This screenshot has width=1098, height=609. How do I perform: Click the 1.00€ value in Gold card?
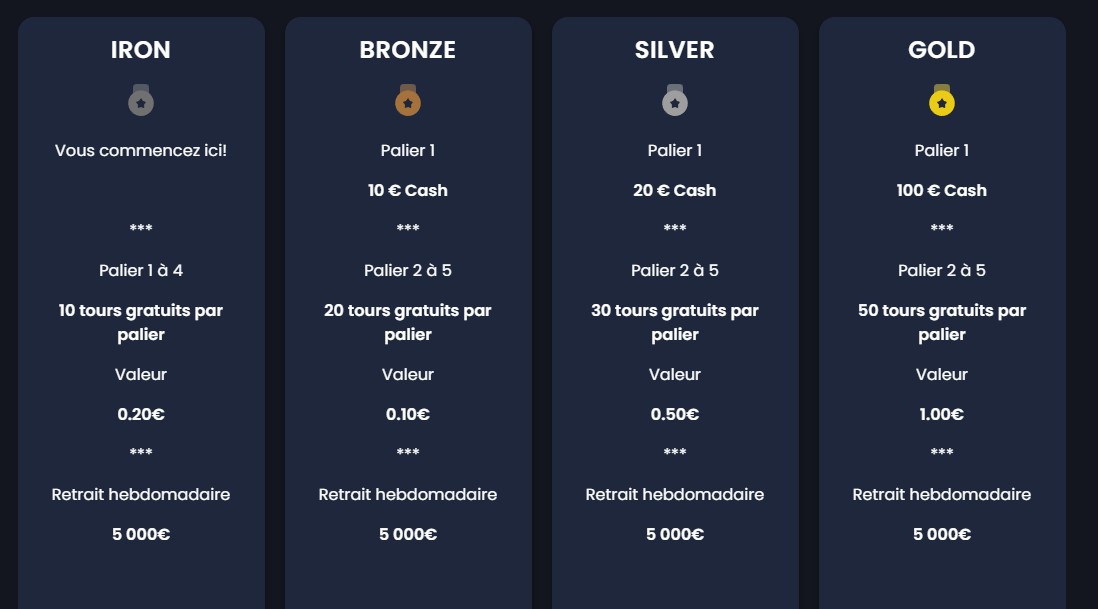(942, 414)
